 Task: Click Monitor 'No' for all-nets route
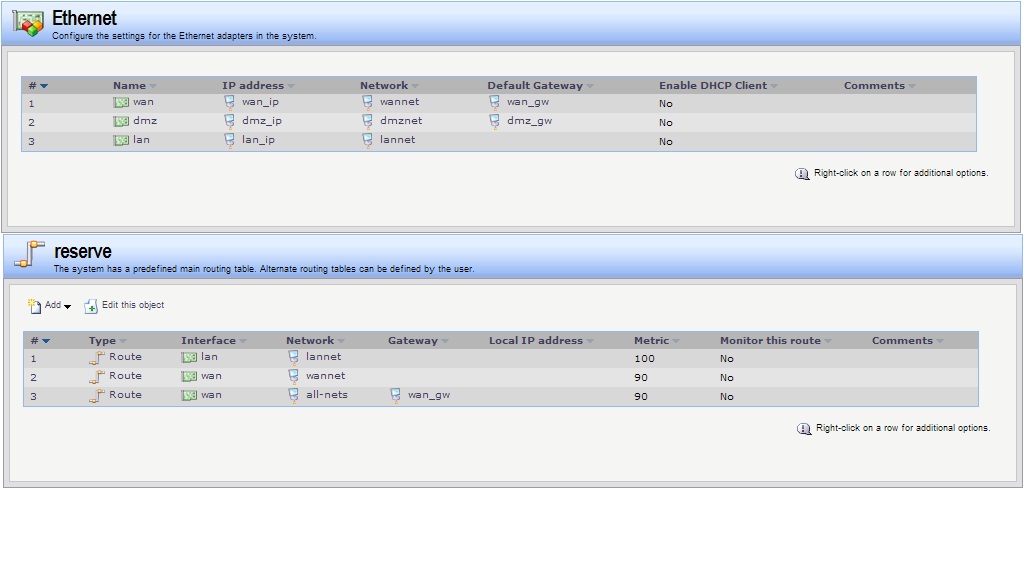tap(726, 397)
